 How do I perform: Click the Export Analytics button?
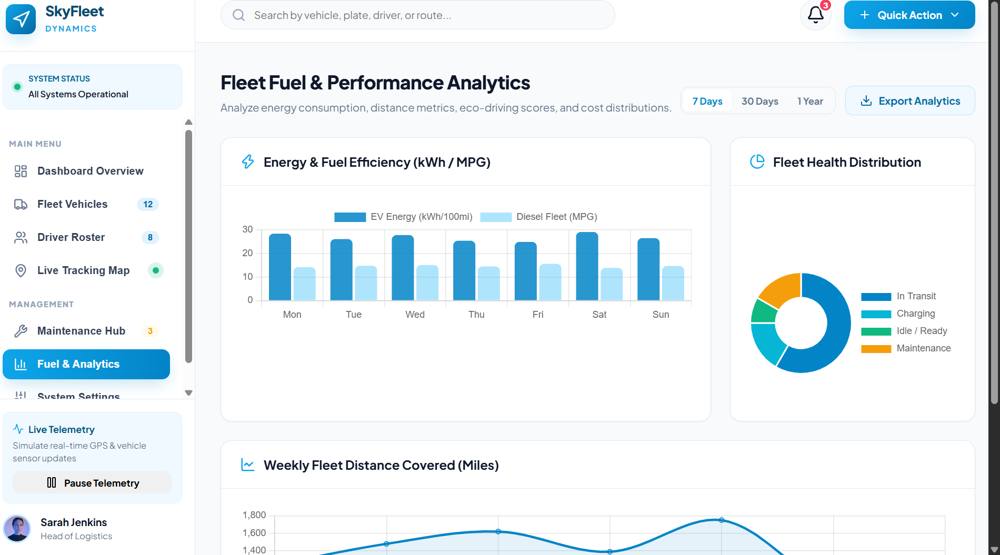(x=910, y=101)
